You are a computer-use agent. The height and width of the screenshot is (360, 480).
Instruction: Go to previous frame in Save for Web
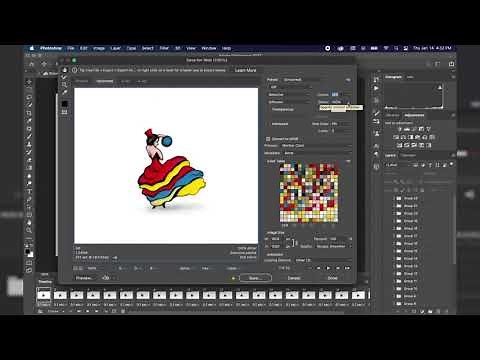point(319,268)
